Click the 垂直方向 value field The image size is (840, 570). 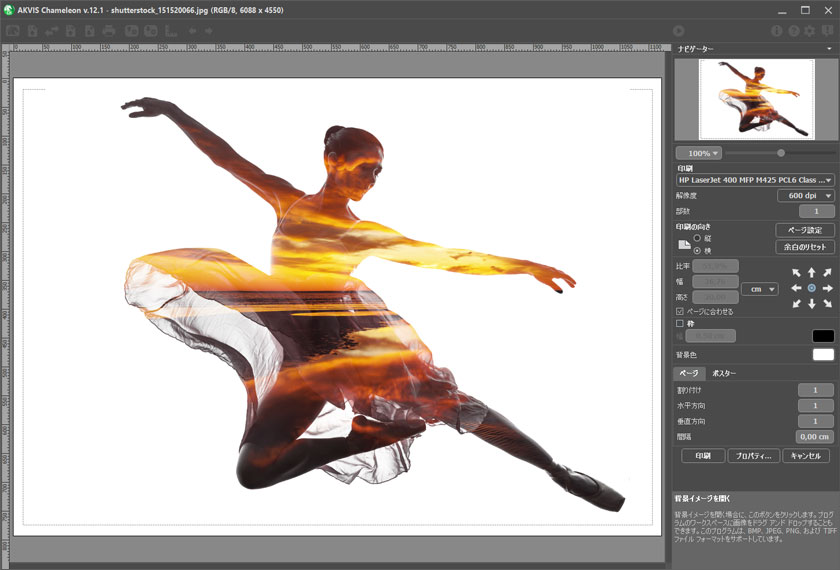(815, 421)
